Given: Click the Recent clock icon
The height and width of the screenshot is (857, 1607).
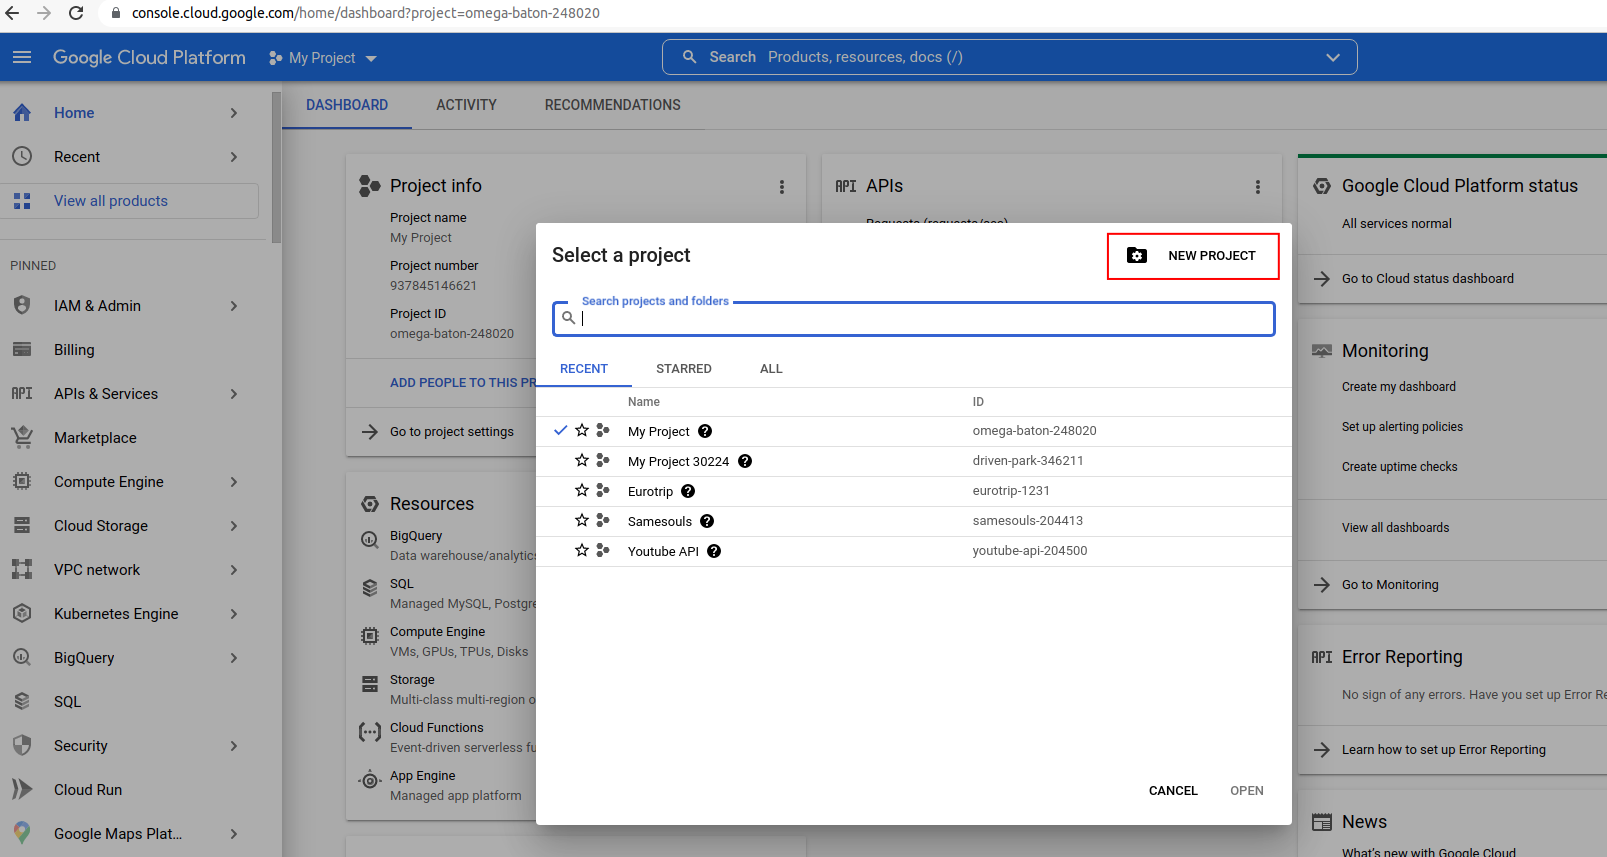Looking at the screenshot, I should tap(22, 157).
